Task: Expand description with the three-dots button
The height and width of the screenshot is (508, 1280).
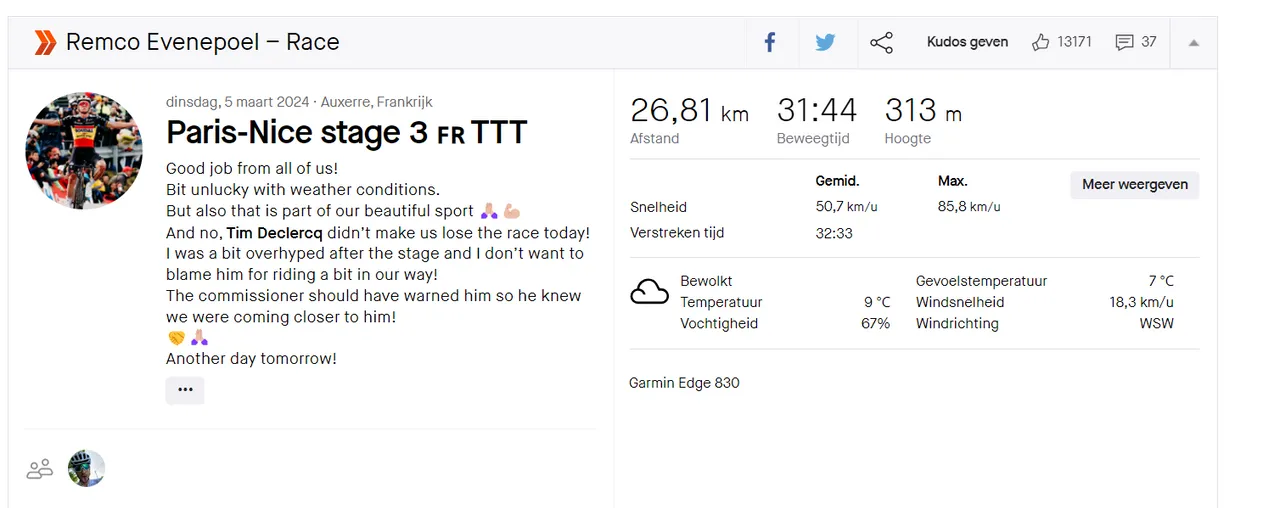Action: tap(185, 390)
